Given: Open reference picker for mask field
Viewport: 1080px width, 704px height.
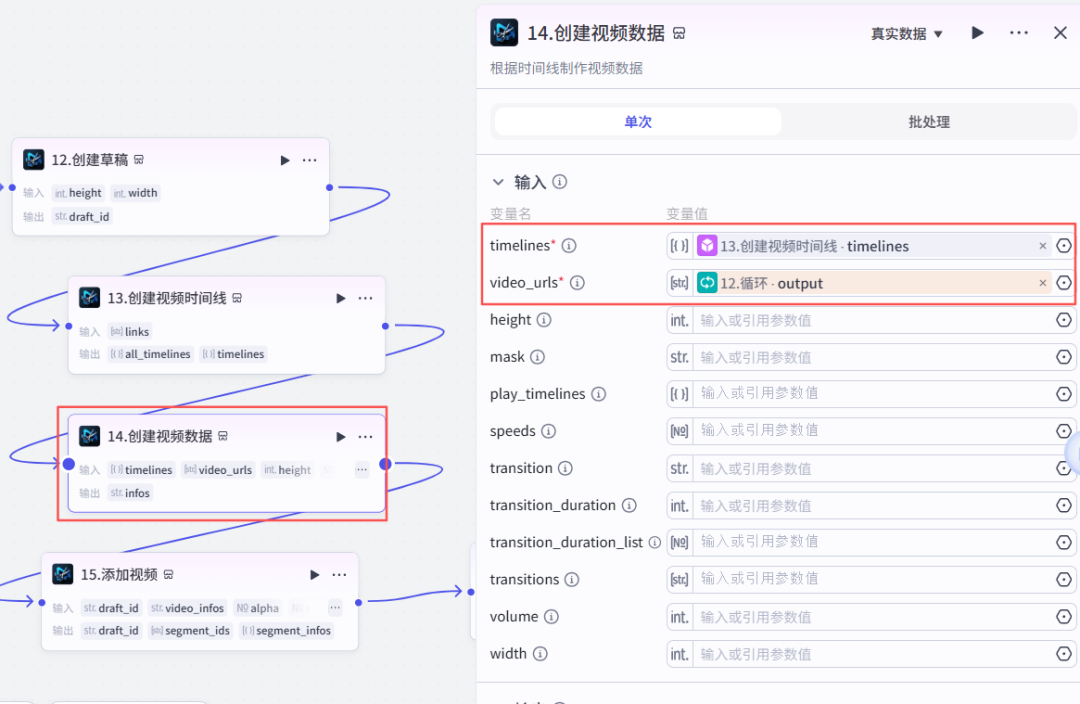Looking at the screenshot, I should coord(1063,358).
